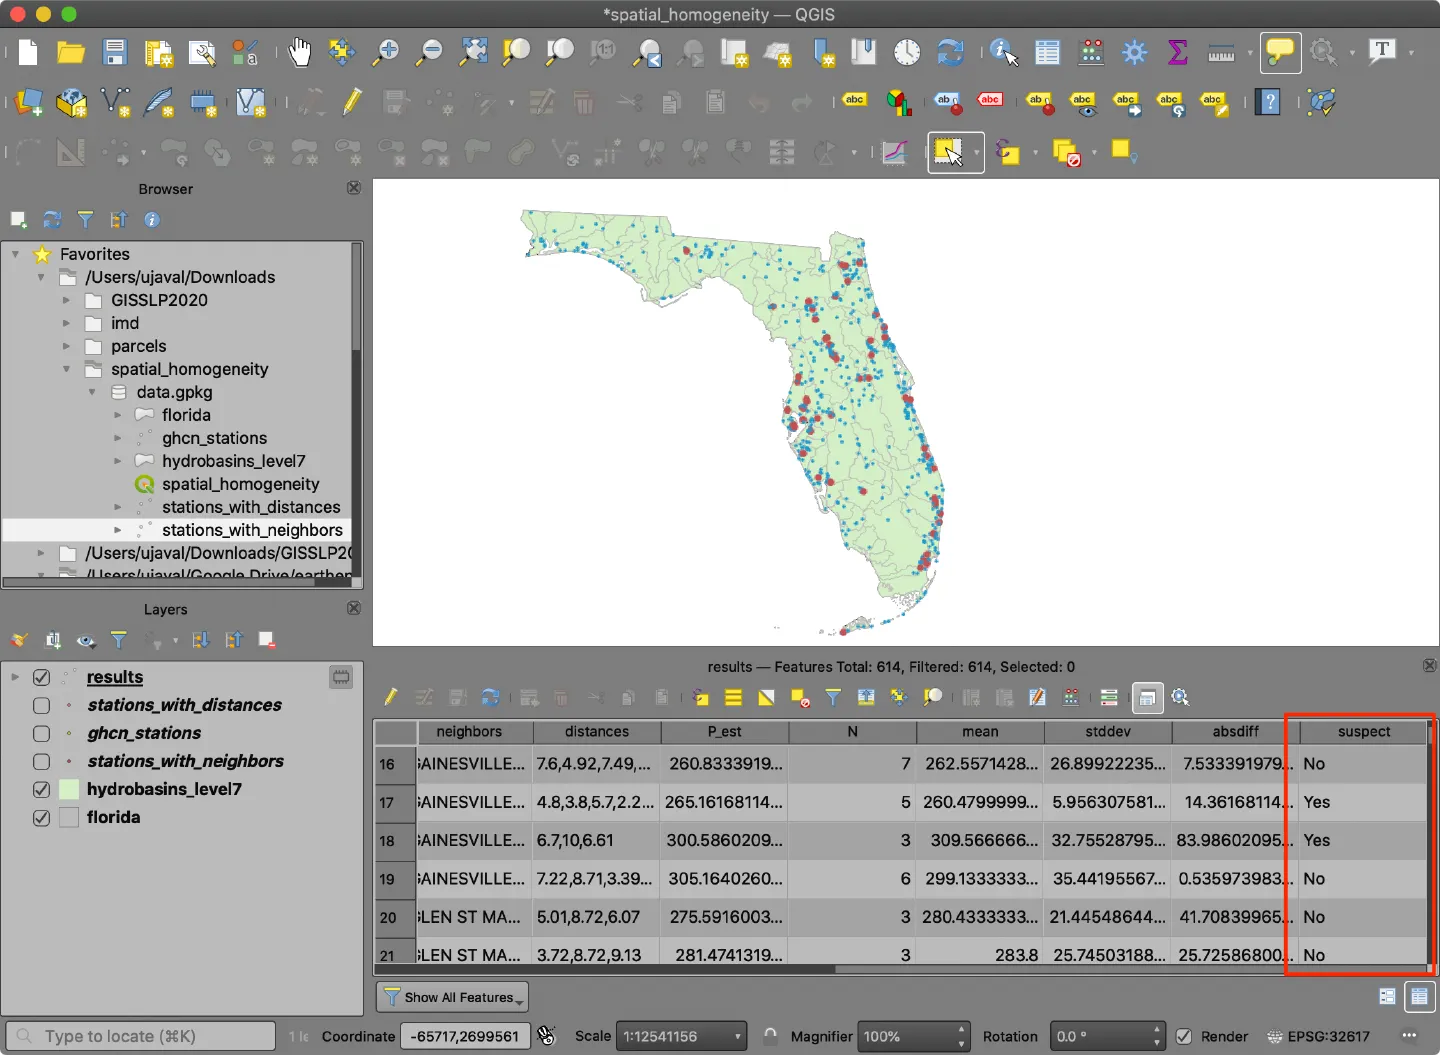Sort by the suspect column header
The image size is (1440, 1055).
click(1364, 732)
